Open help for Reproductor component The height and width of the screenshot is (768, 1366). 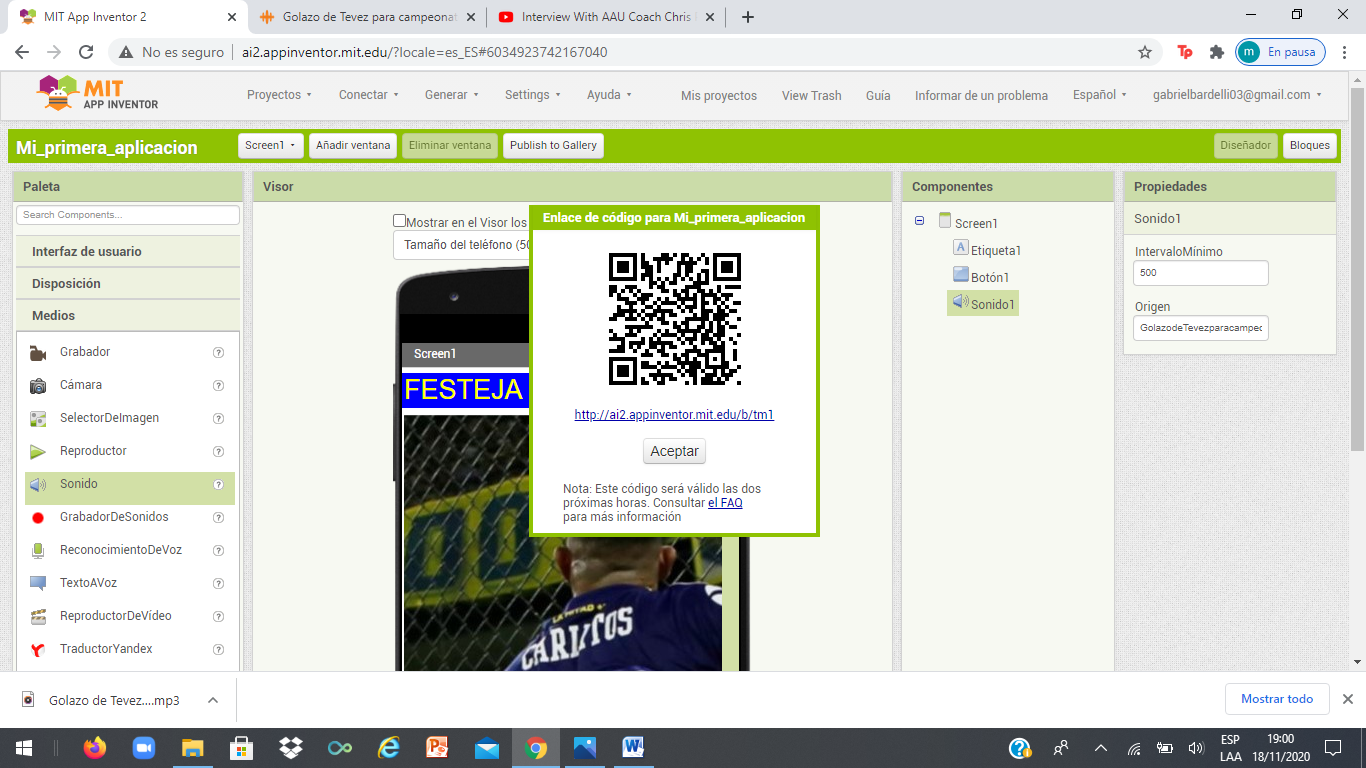coord(218,451)
